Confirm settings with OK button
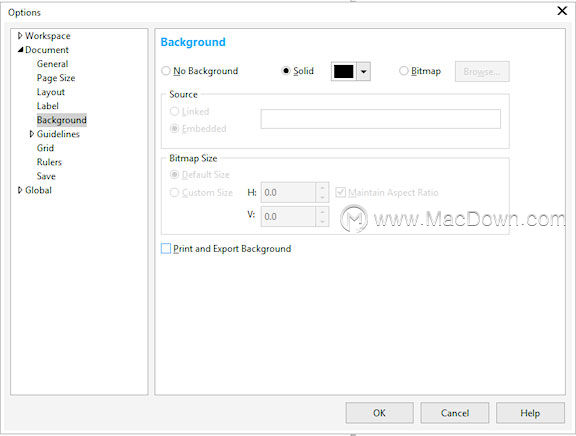Screen dimensions: 576x436 click(379, 413)
